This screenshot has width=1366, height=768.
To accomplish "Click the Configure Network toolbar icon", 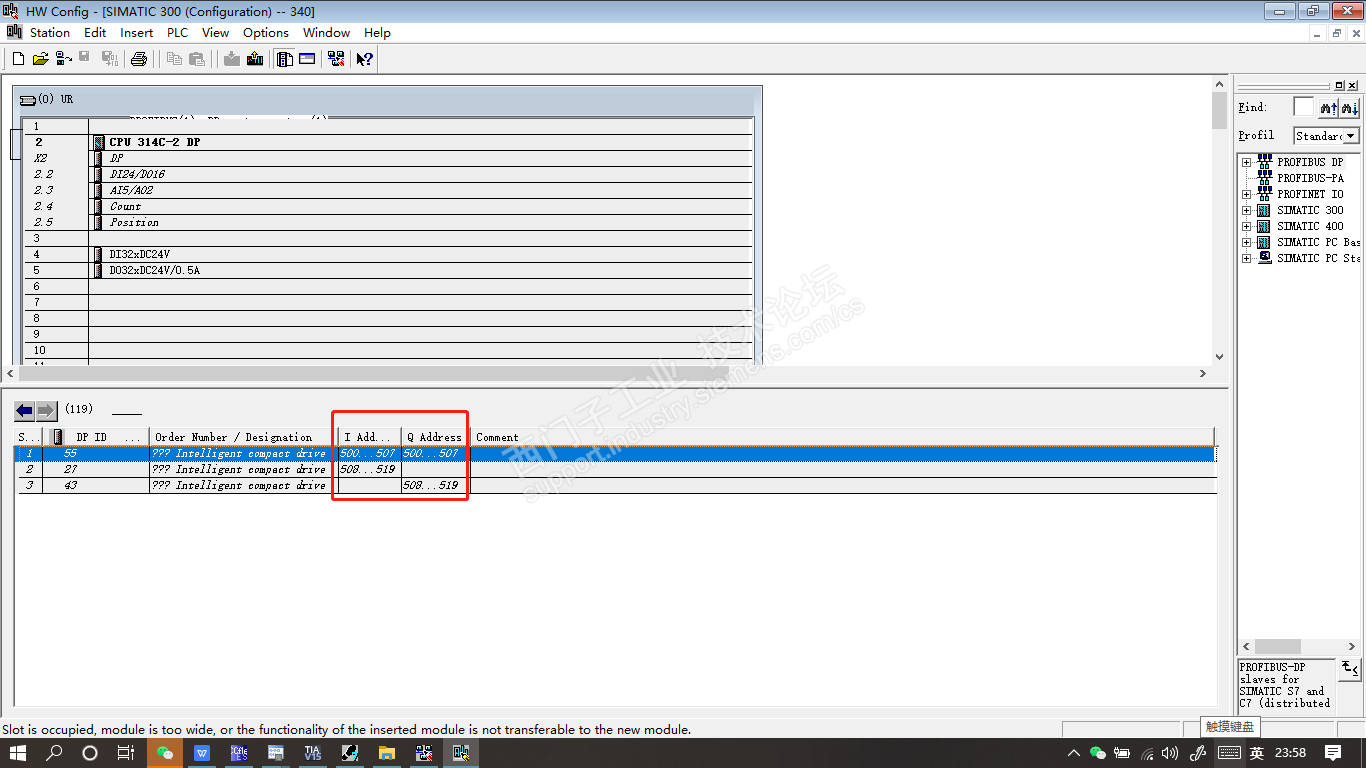I will pyautogui.click(x=336, y=59).
